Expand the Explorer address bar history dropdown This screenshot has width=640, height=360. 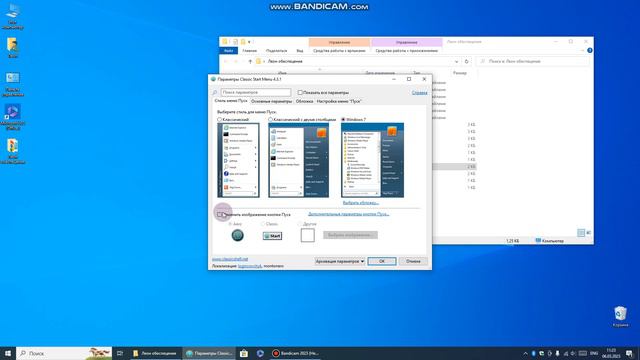[x=456, y=61]
